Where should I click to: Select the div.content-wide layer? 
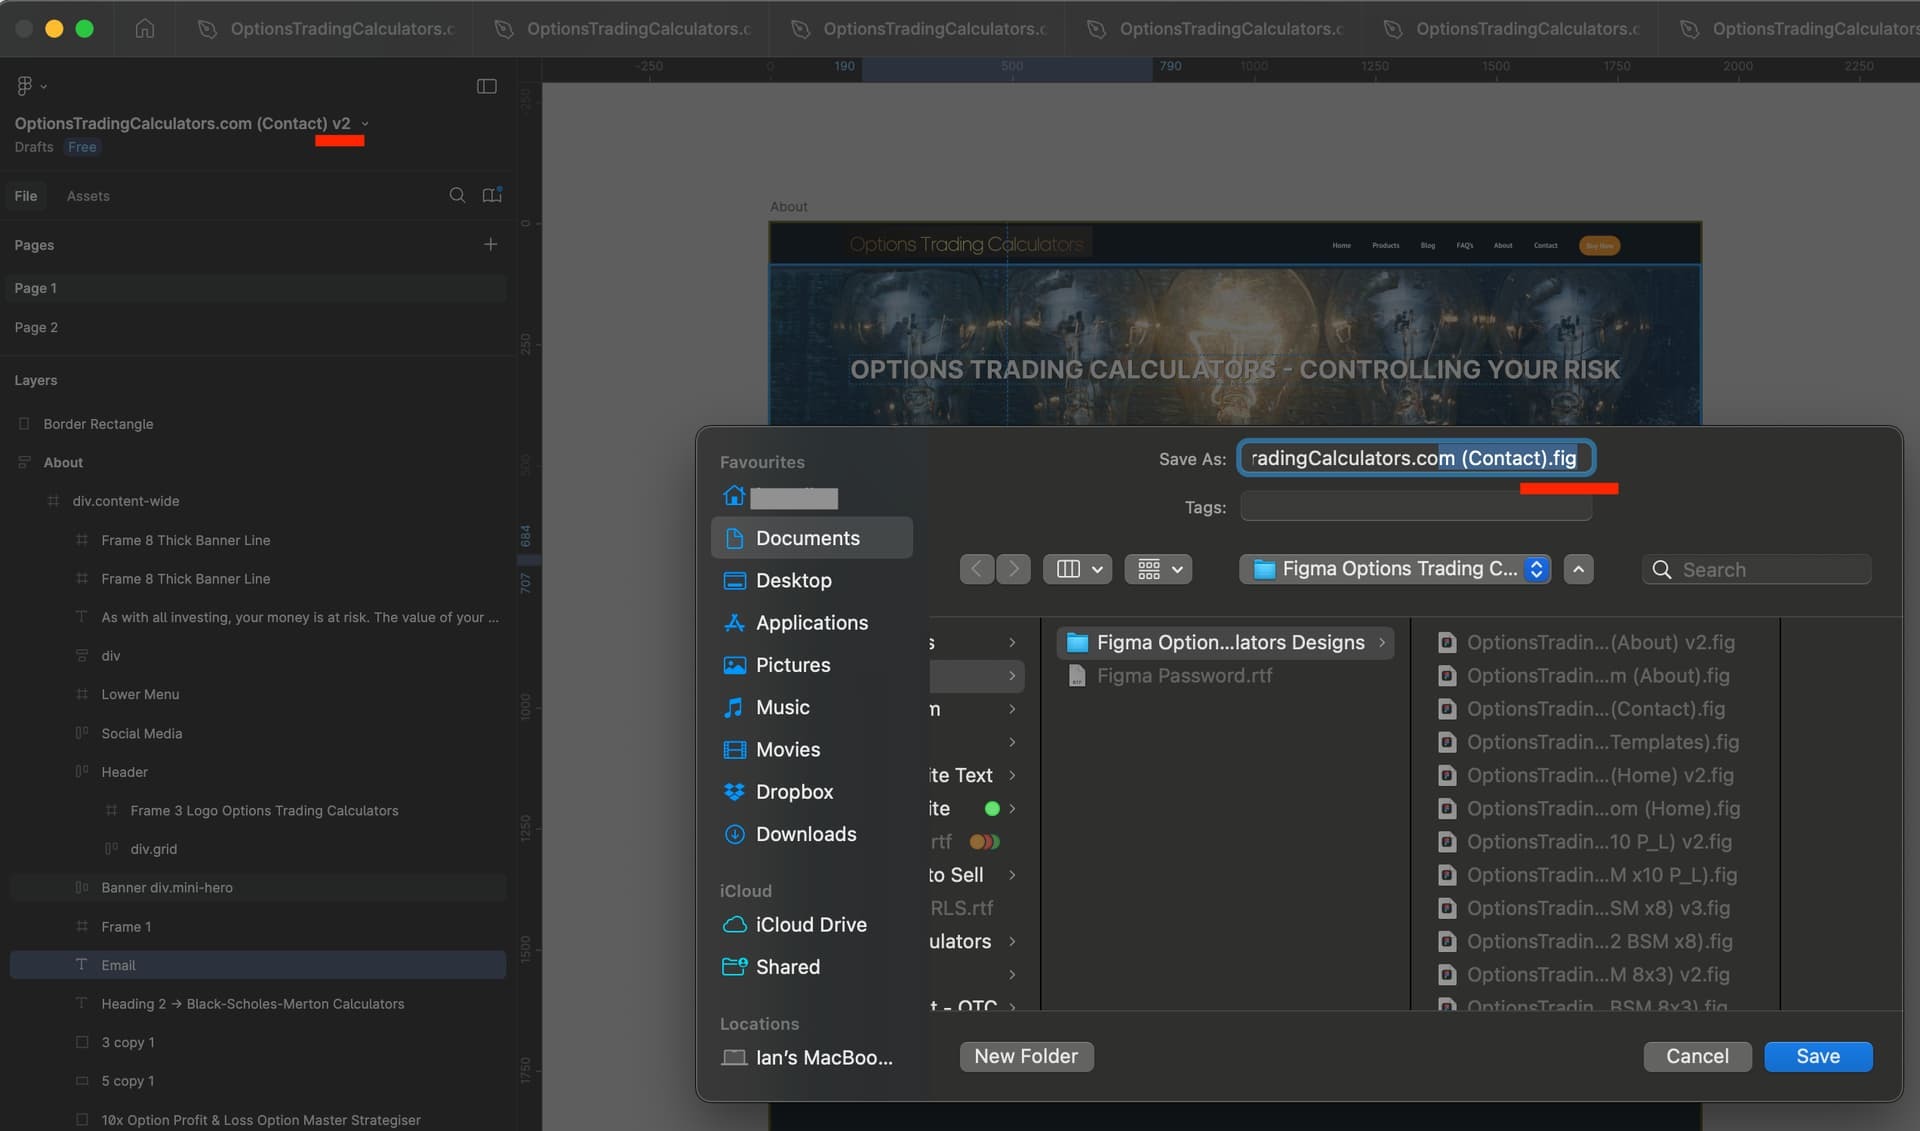click(x=258, y=501)
